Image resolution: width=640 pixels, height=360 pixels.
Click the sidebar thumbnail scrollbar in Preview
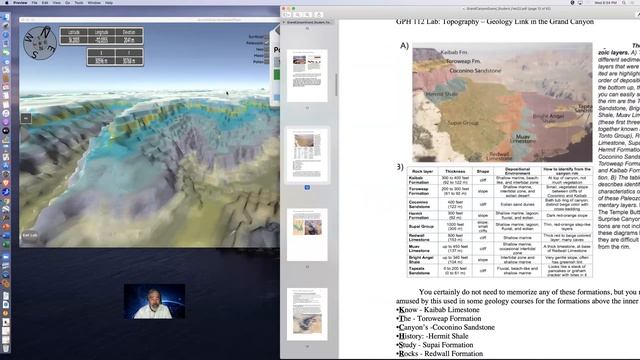click(336, 85)
